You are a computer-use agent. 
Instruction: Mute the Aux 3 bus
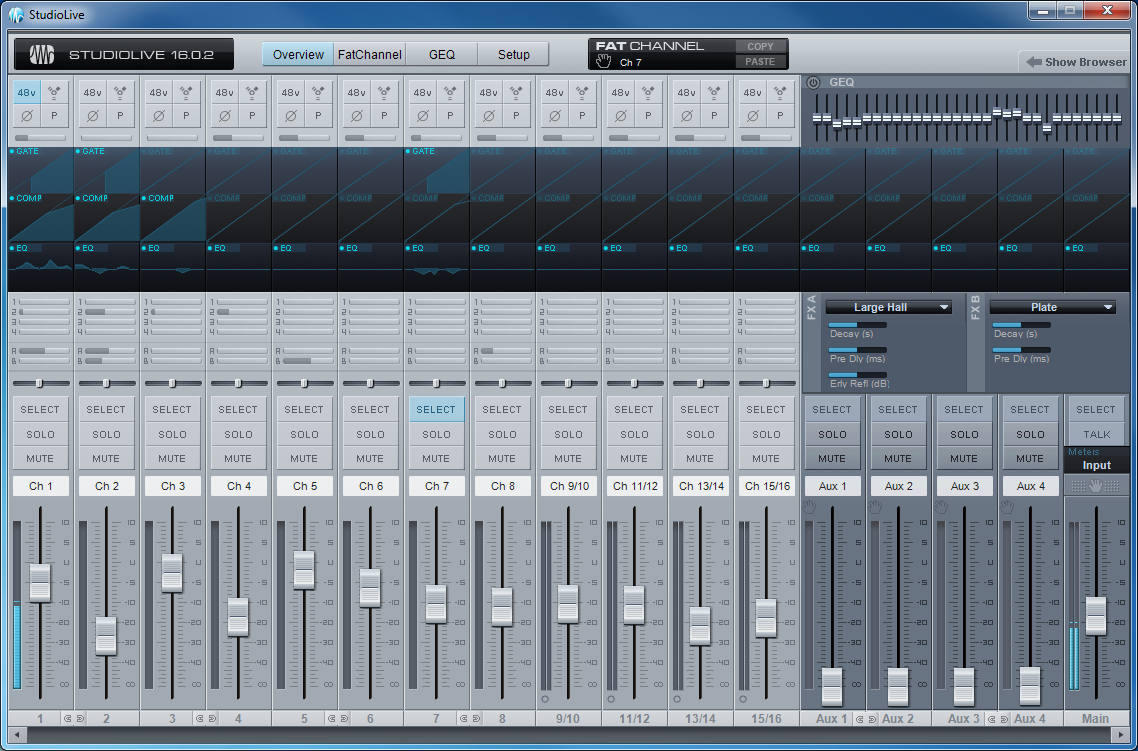pyautogui.click(x=964, y=459)
